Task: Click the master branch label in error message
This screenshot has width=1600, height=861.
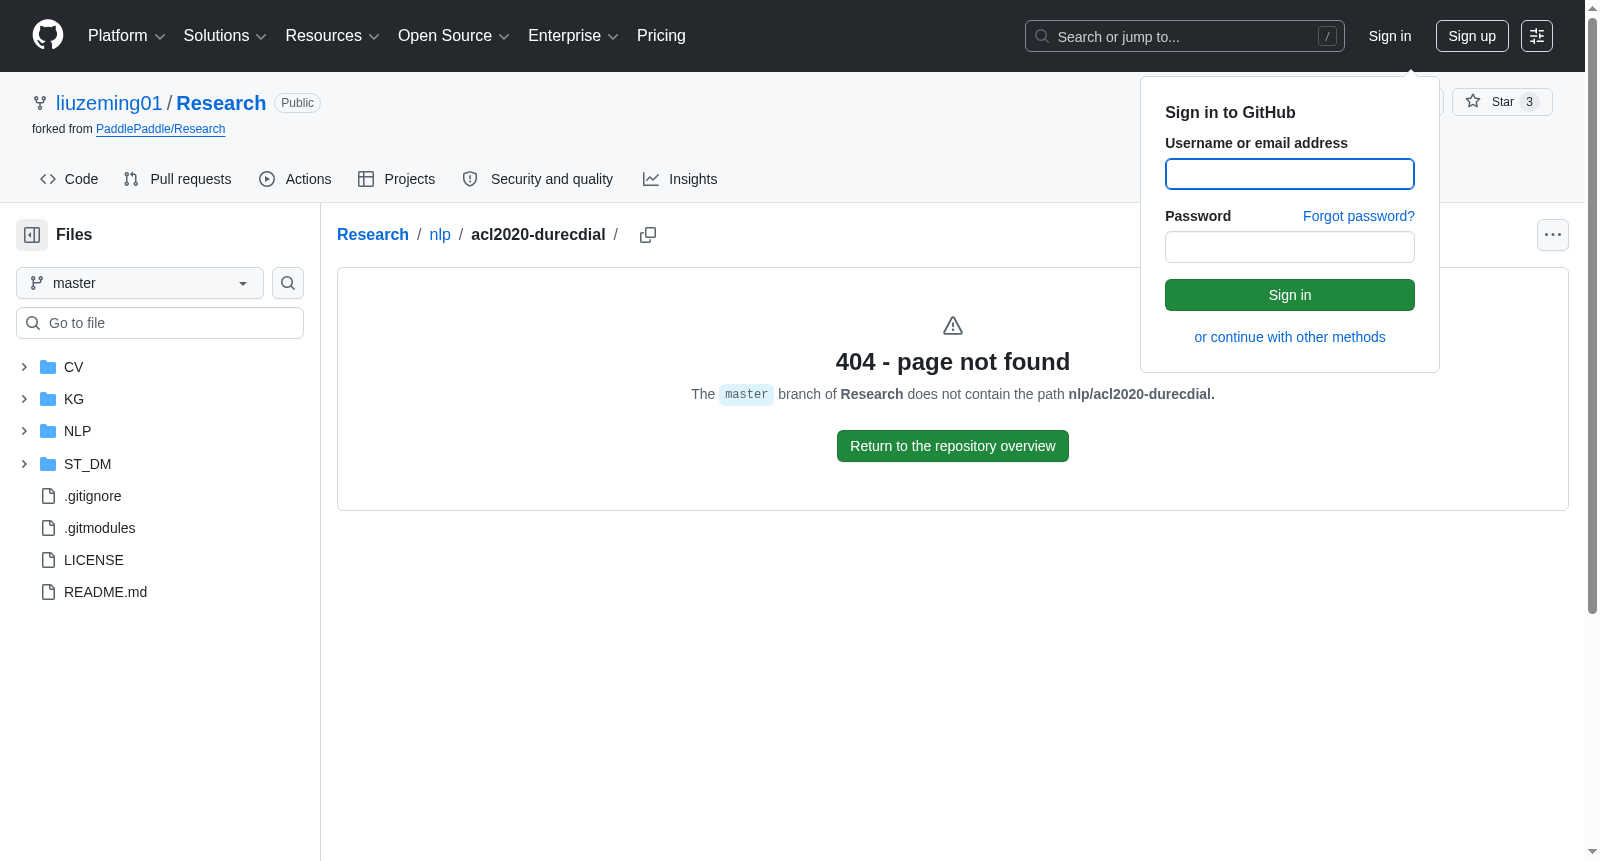Action: pos(746,394)
